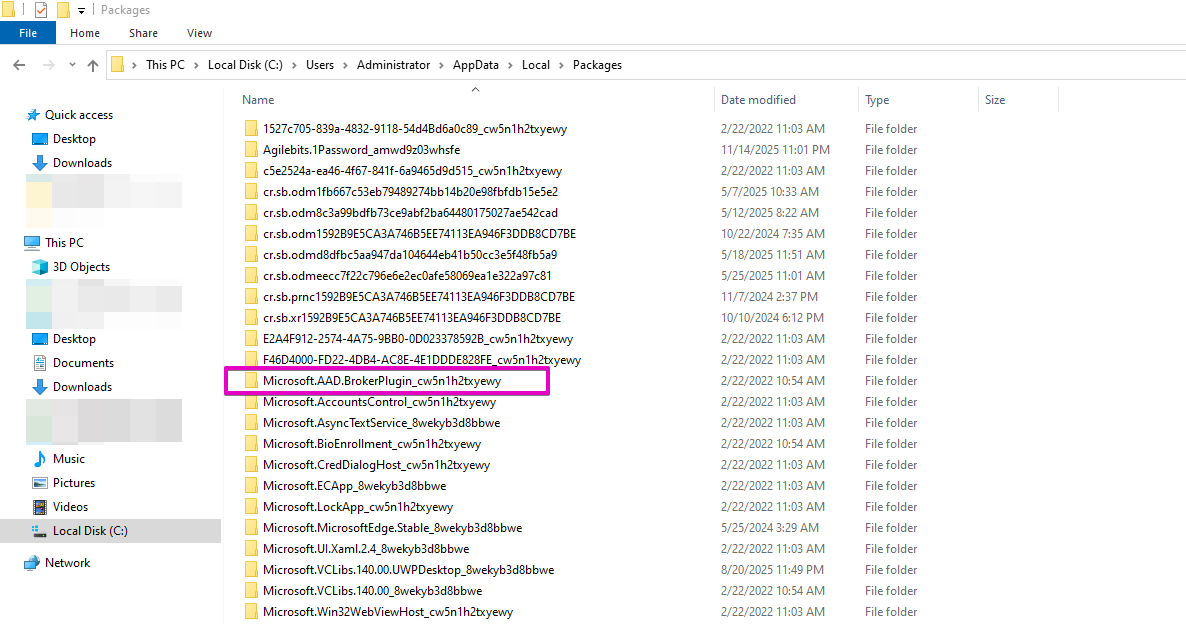The height and width of the screenshot is (624, 1186).
Task: Select Desktop under Quick access
Action: pyautogui.click(x=74, y=139)
